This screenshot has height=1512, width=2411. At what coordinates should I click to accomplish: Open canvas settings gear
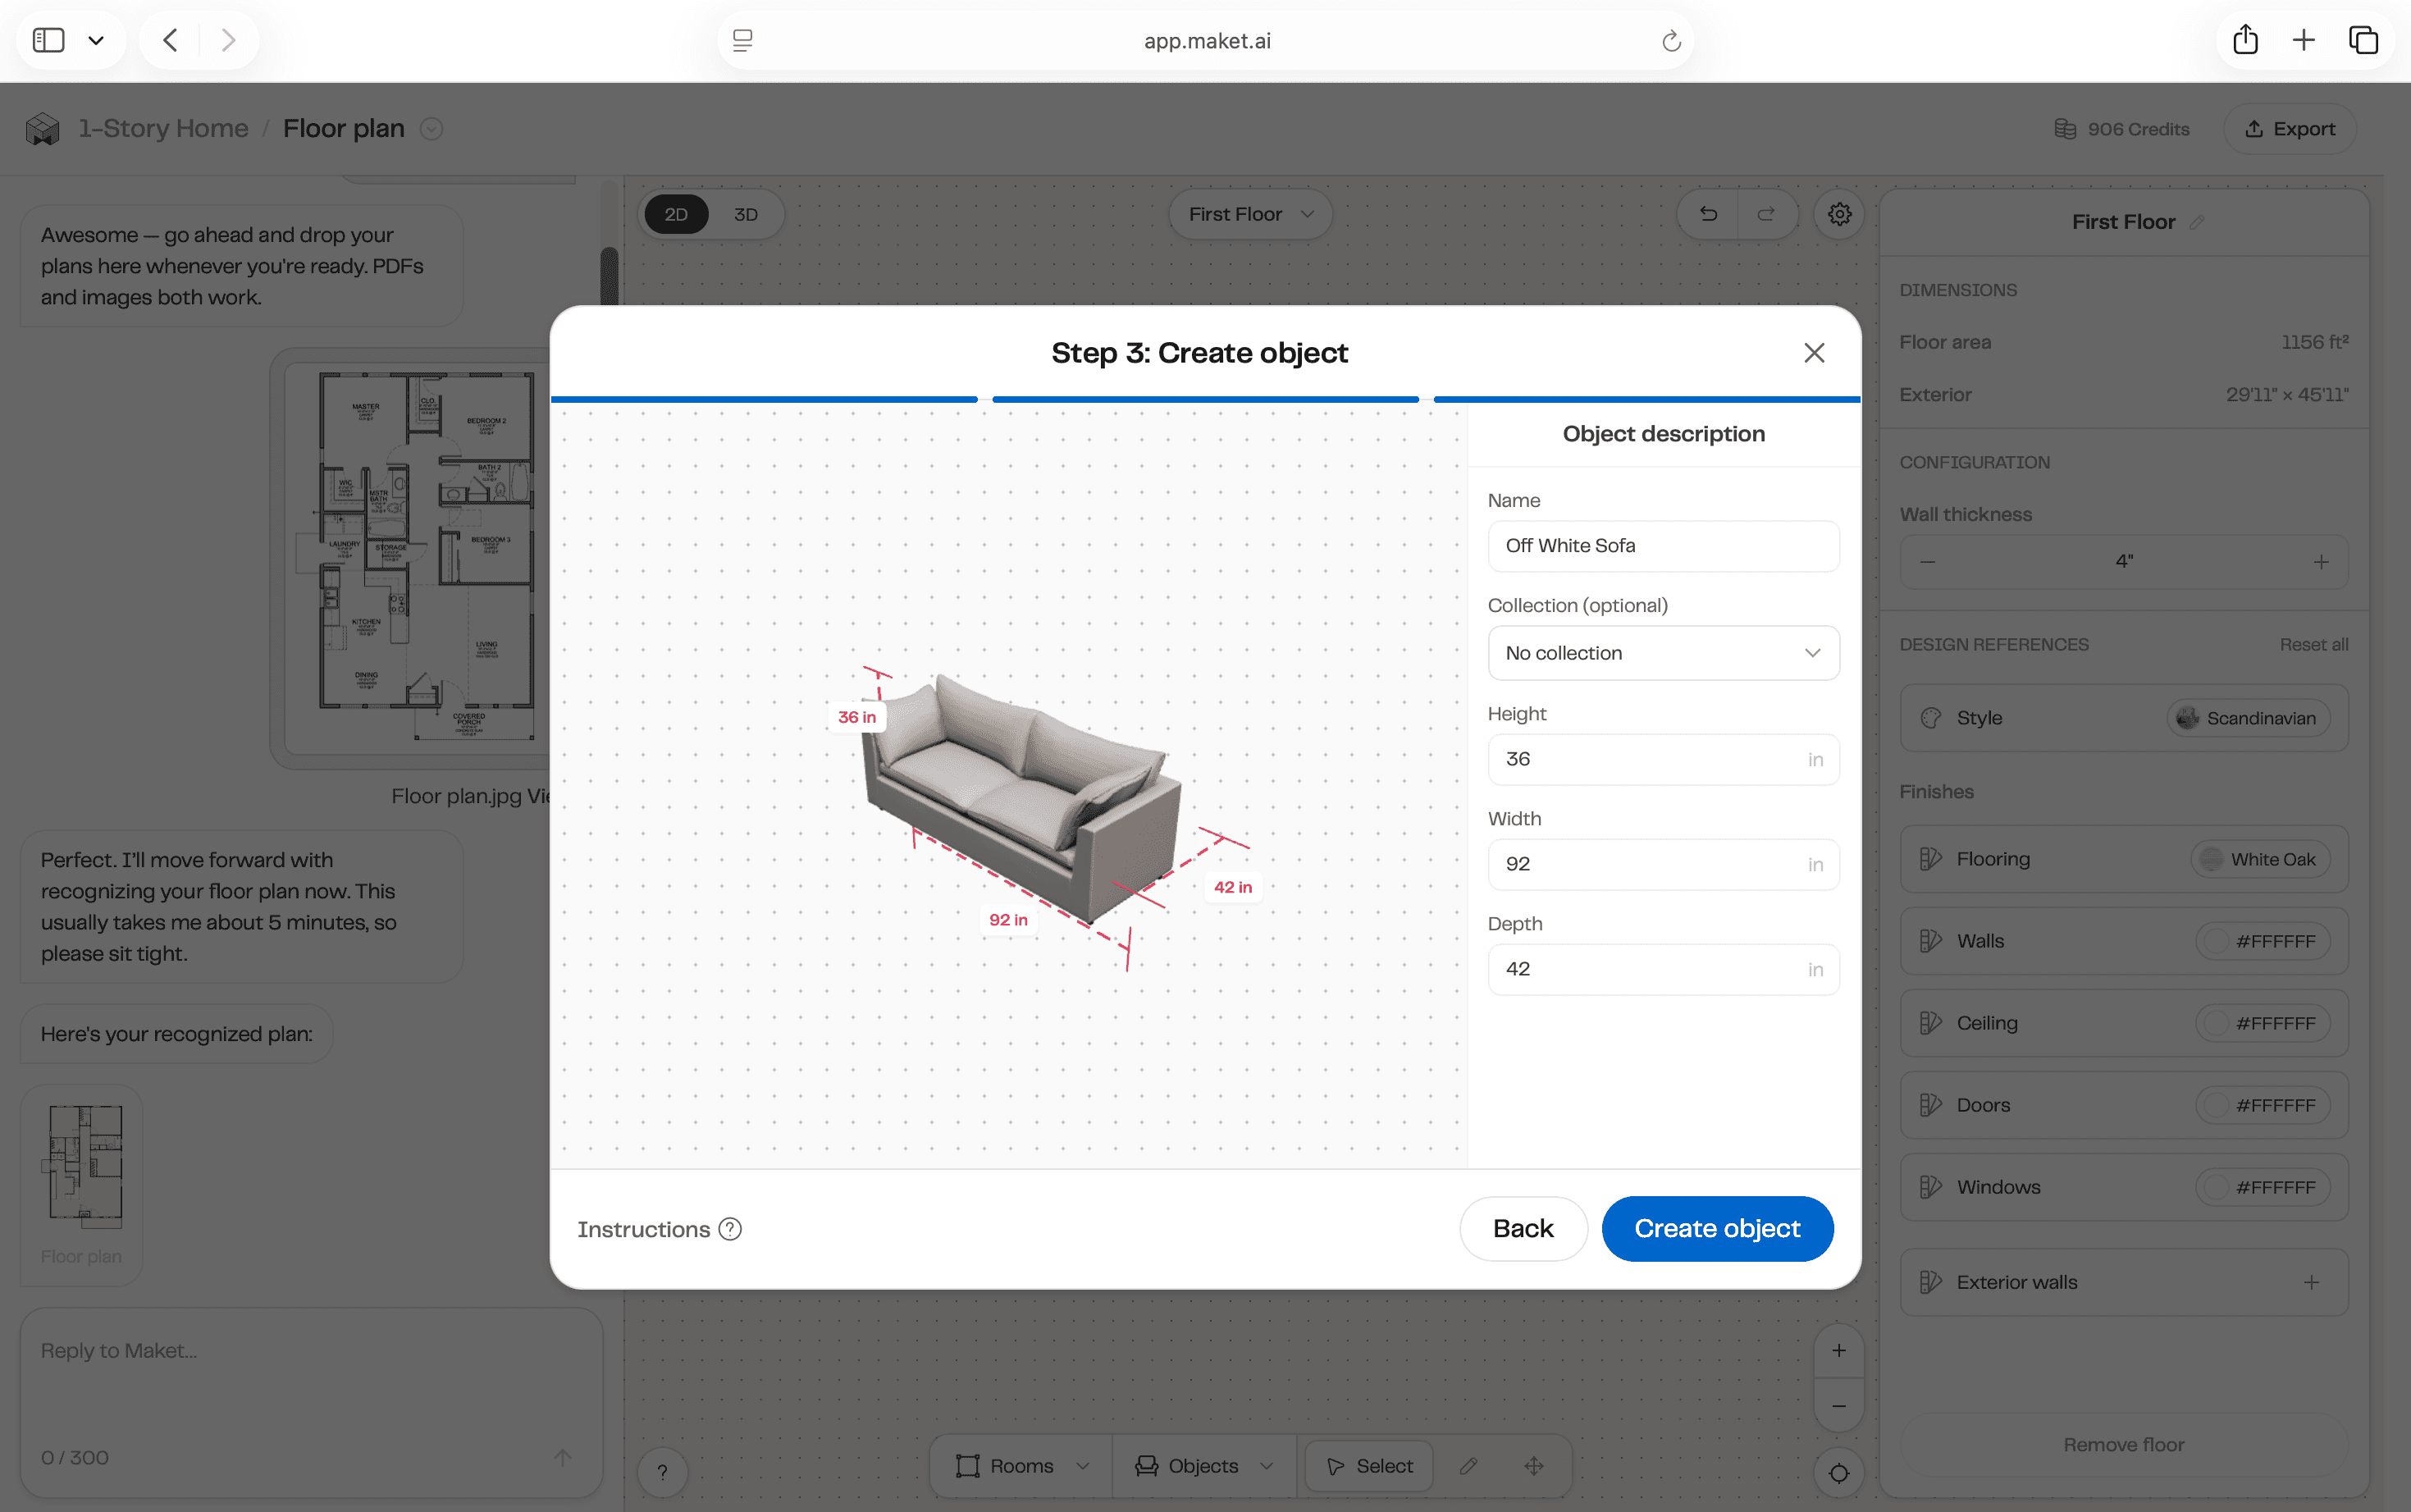(1839, 214)
